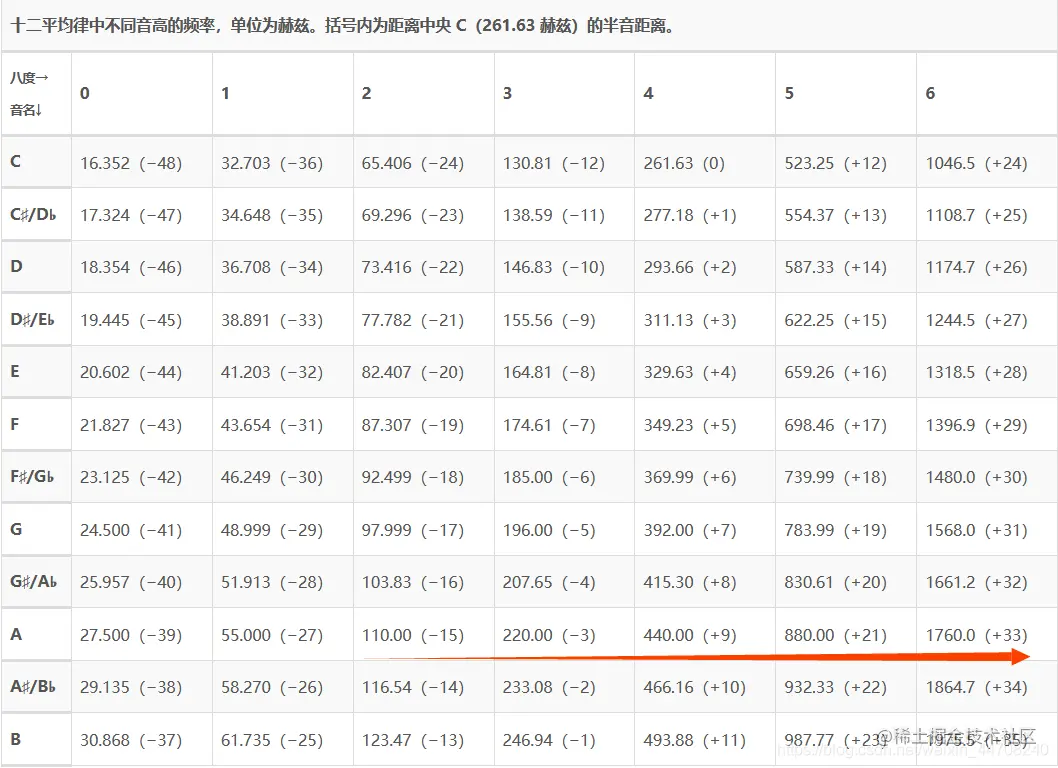Click the octave column header 2
This screenshot has height=768, width=1058.
(x=424, y=93)
